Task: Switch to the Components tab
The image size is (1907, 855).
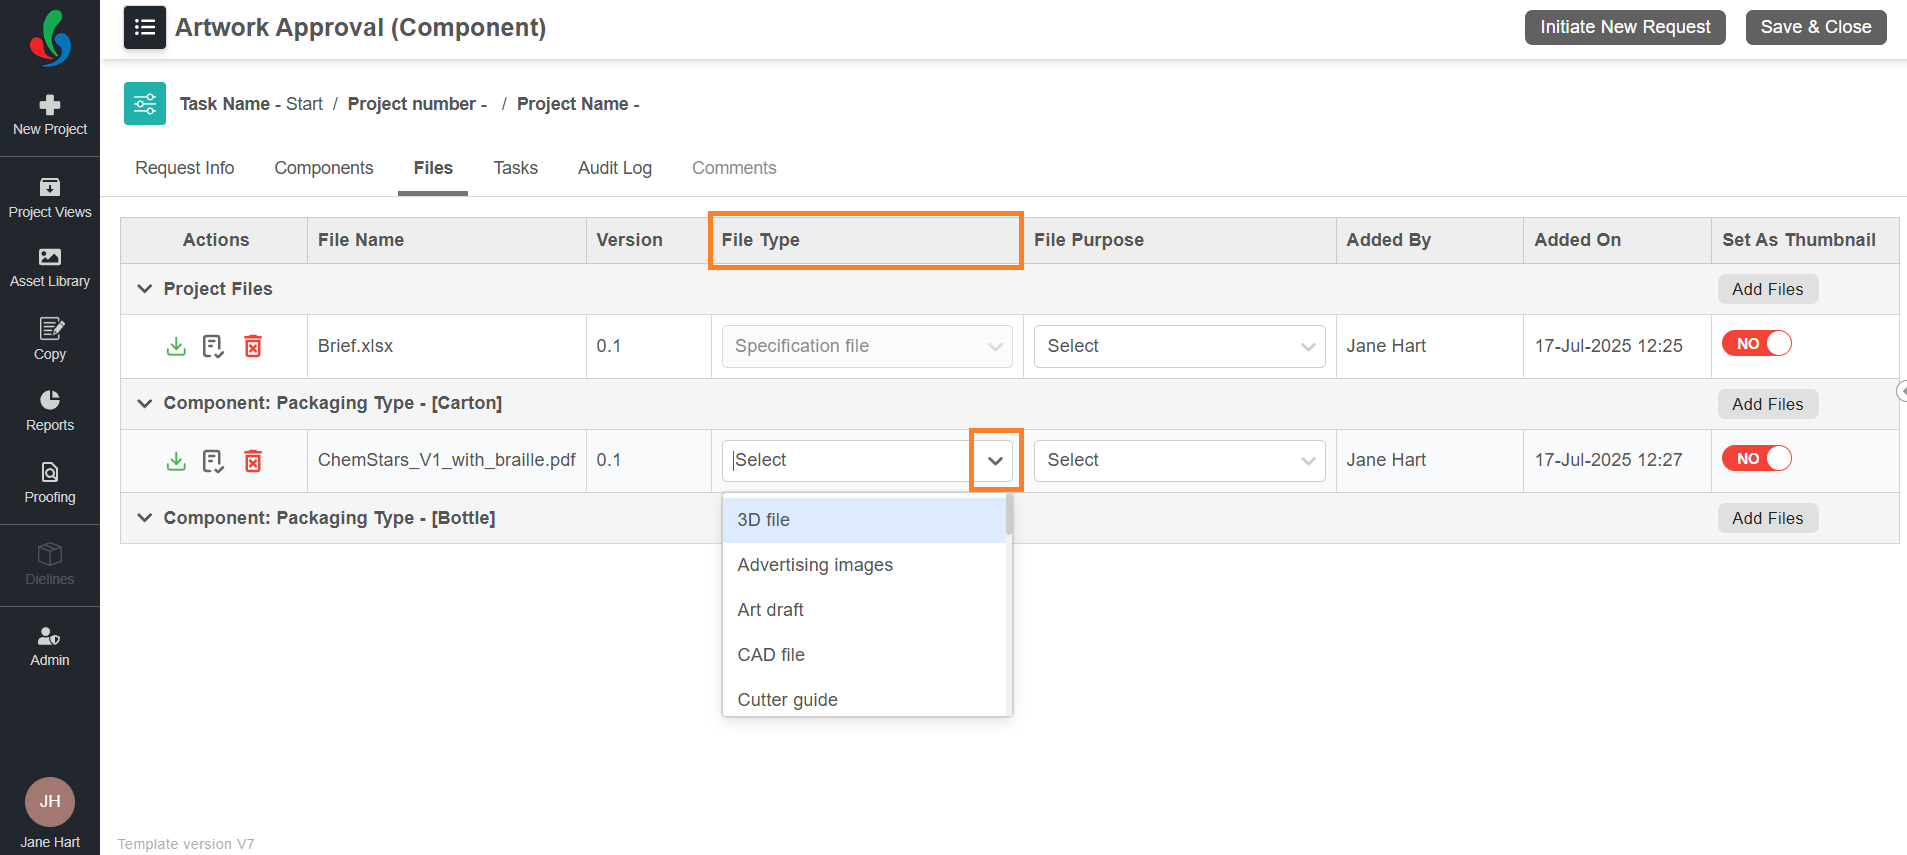Action: (x=324, y=168)
